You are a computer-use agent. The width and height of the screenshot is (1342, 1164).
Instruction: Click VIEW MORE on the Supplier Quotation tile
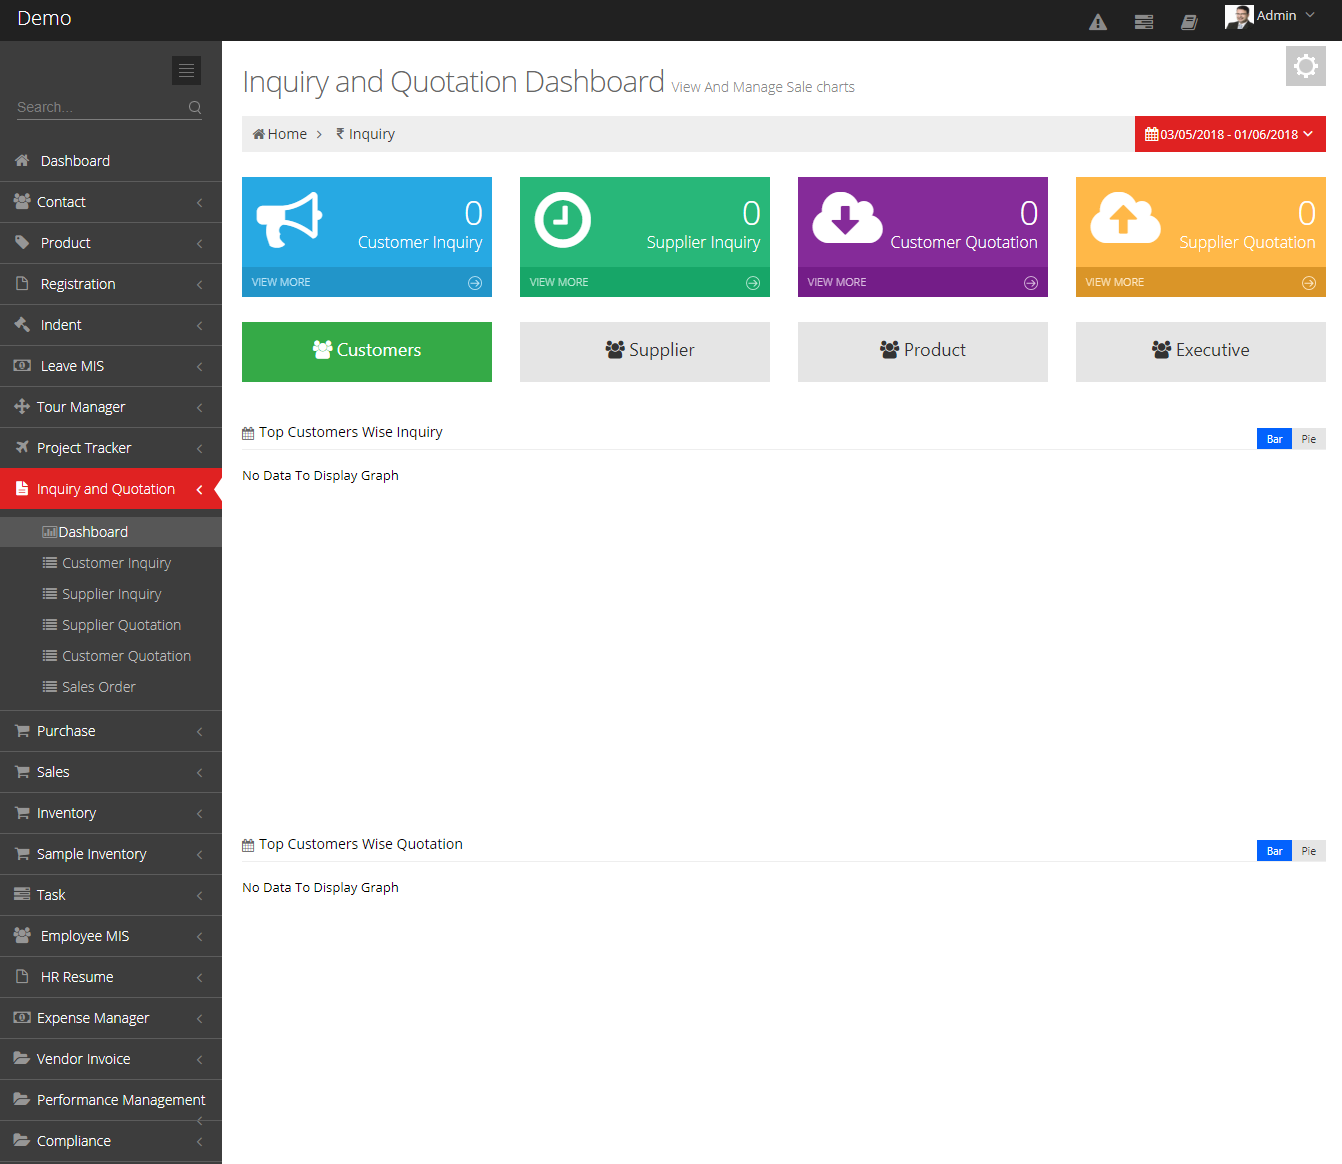coord(1114,281)
